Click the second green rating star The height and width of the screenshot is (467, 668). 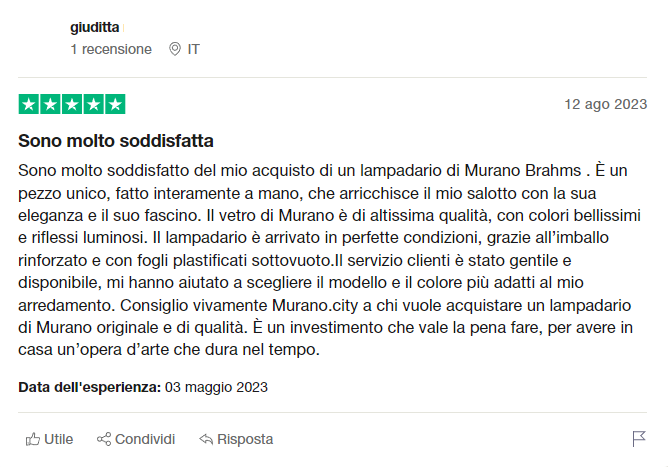point(50,104)
